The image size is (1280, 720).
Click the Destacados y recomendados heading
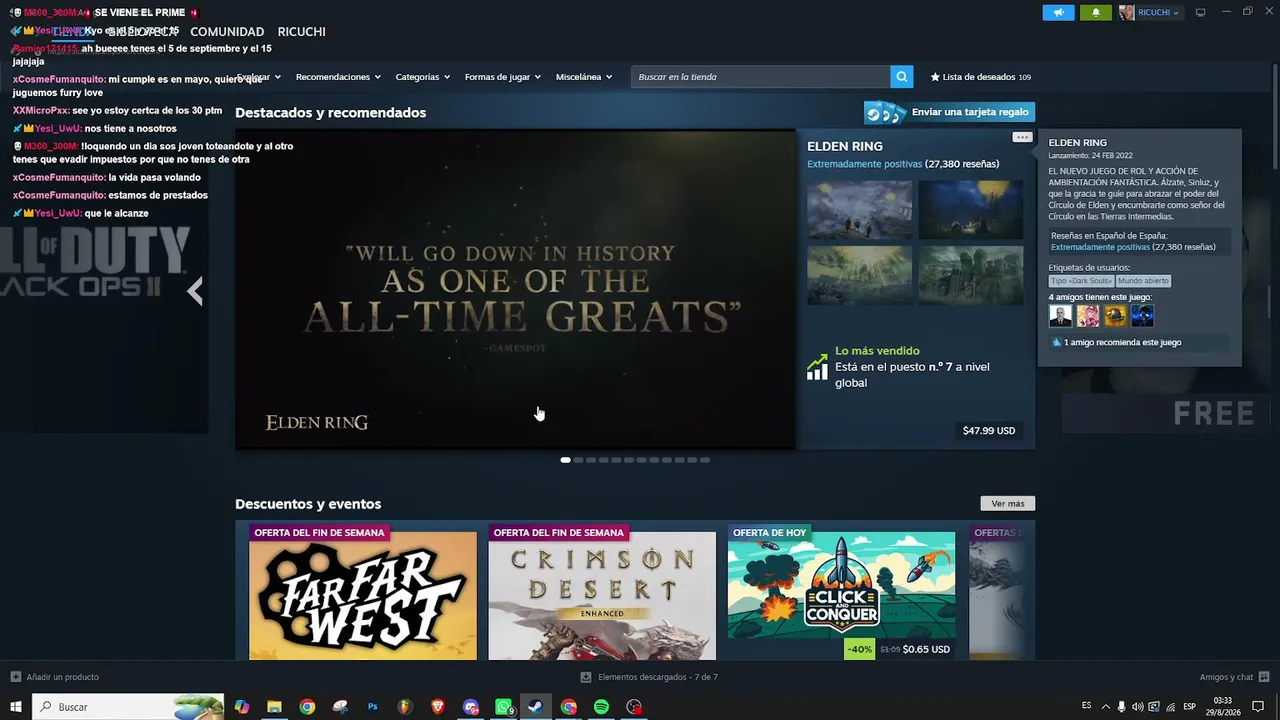click(x=330, y=113)
